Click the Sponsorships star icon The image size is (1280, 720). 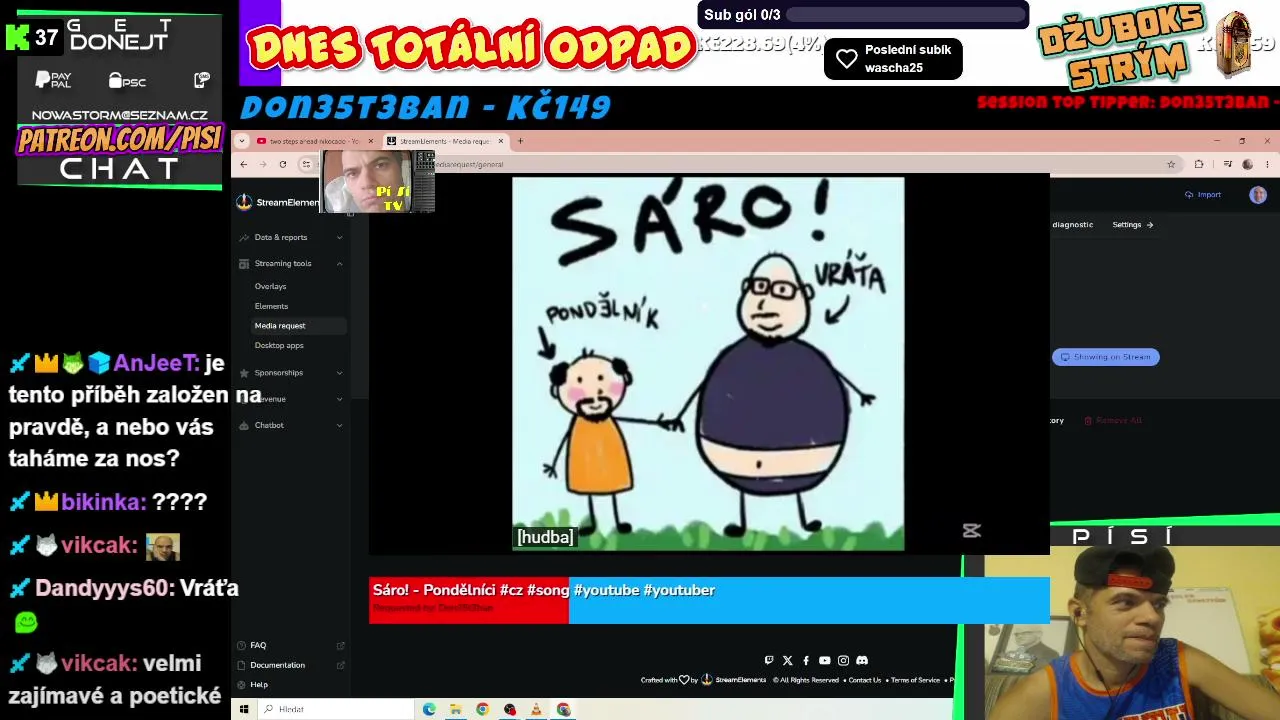[x=244, y=373]
